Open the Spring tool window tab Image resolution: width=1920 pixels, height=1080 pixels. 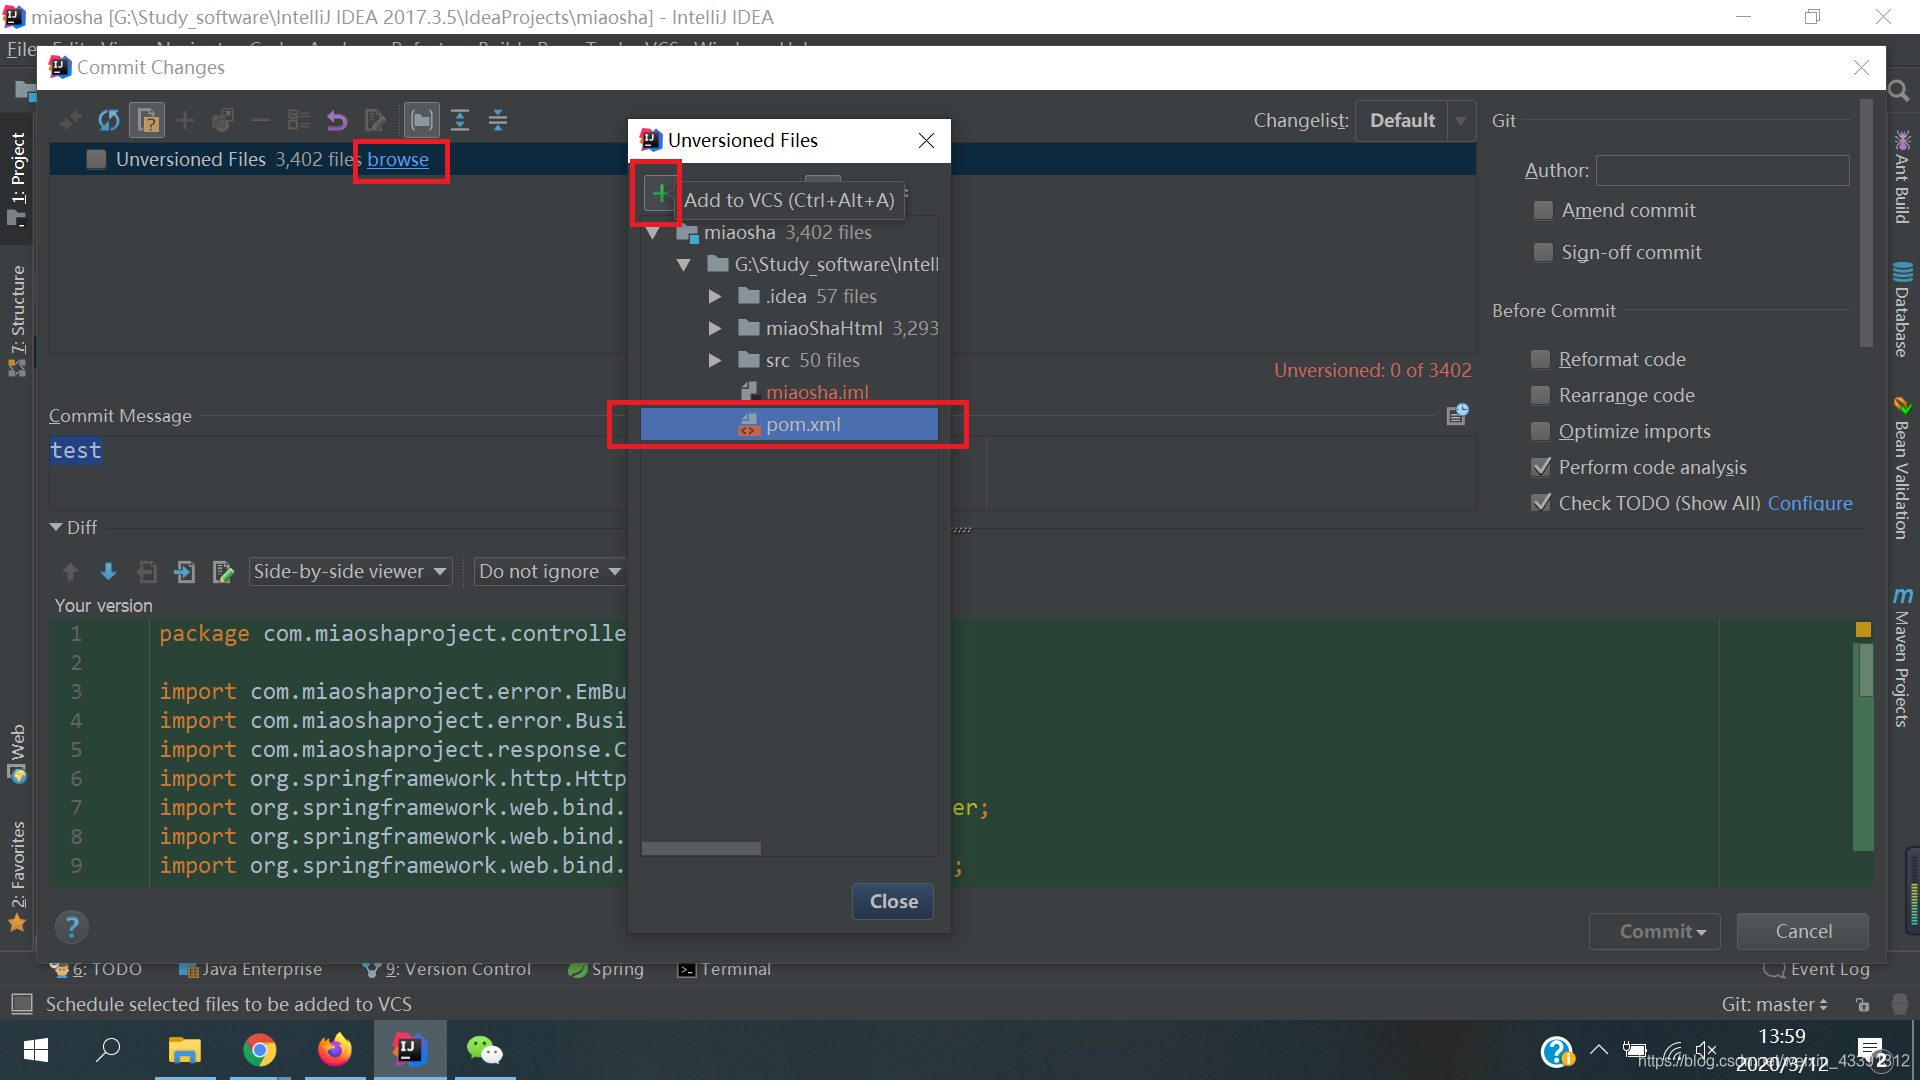(x=606, y=969)
